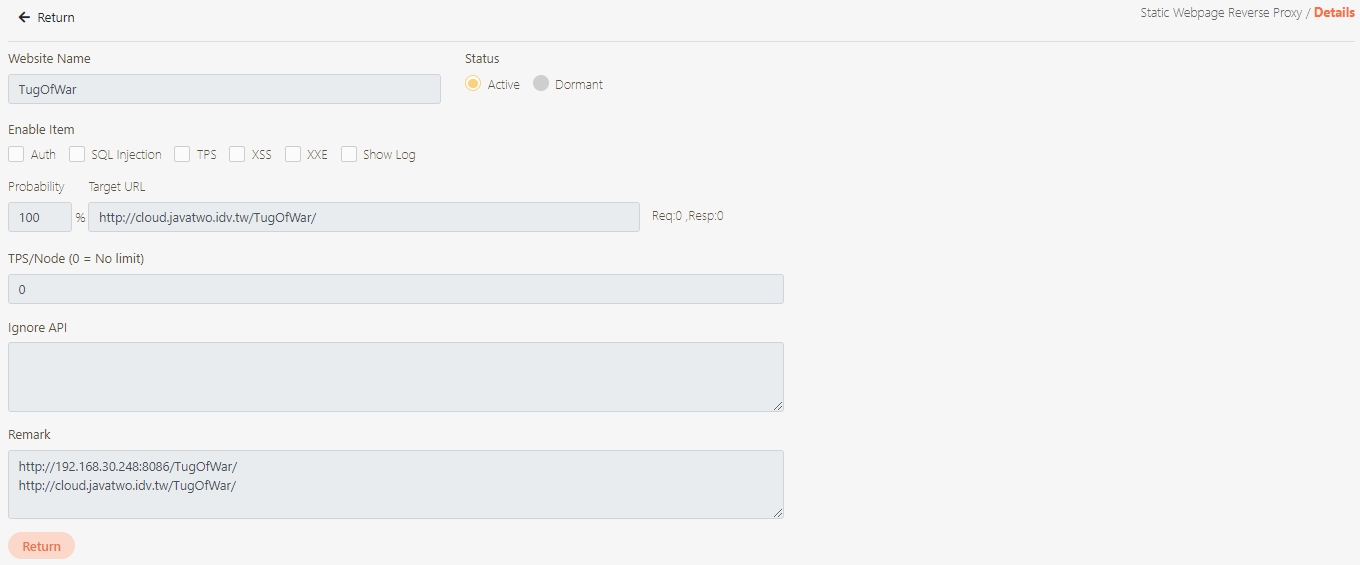Select the Dormant status radio button

[x=541, y=84]
